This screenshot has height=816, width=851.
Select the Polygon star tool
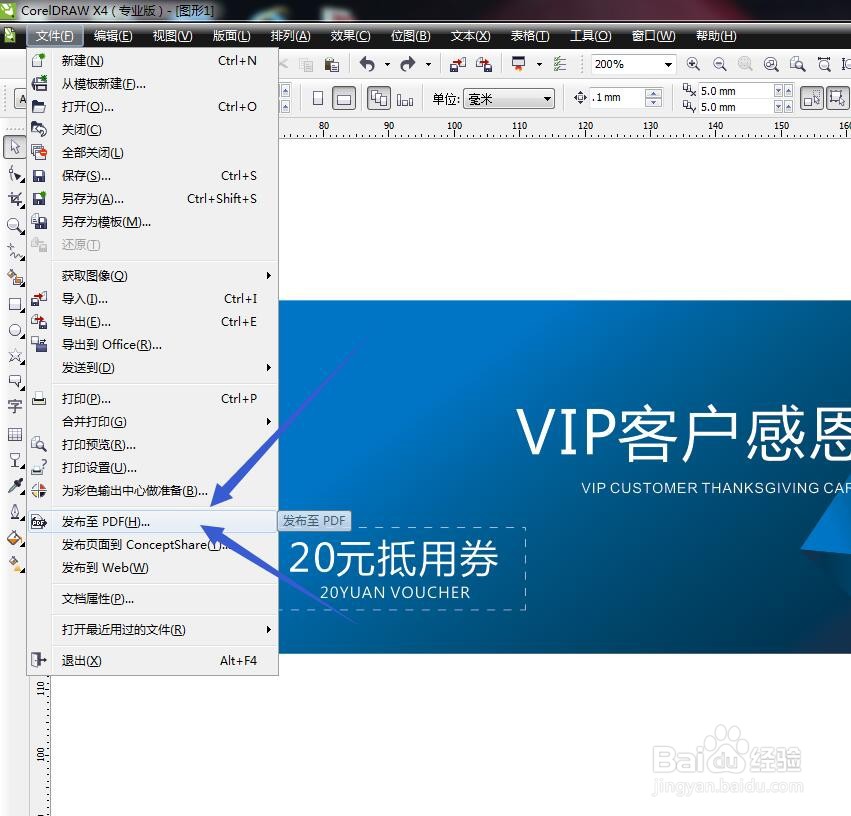point(15,356)
